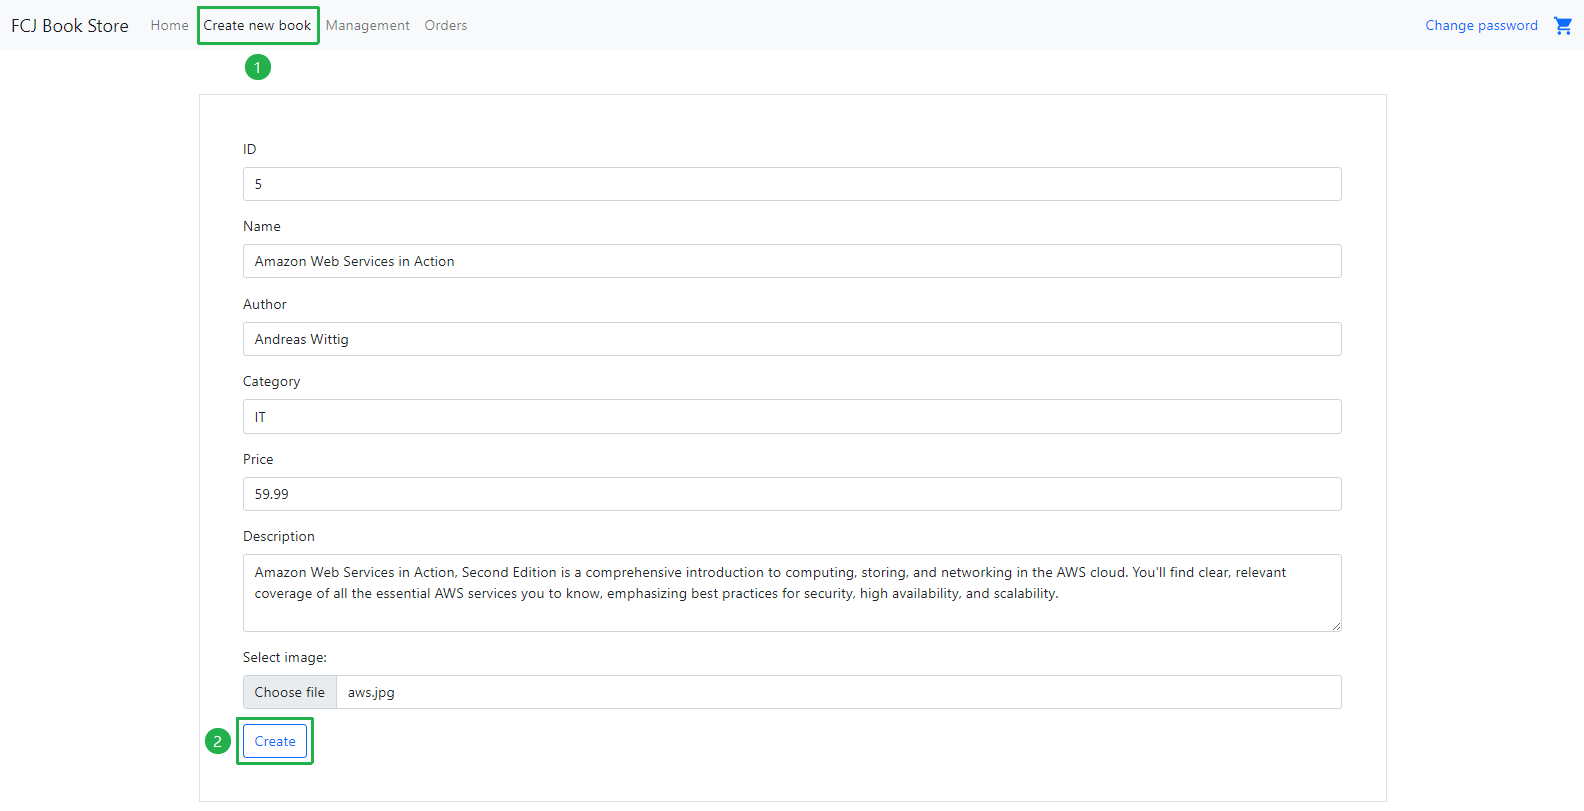
Task: Select Create new book menu item
Action: pos(257,25)
